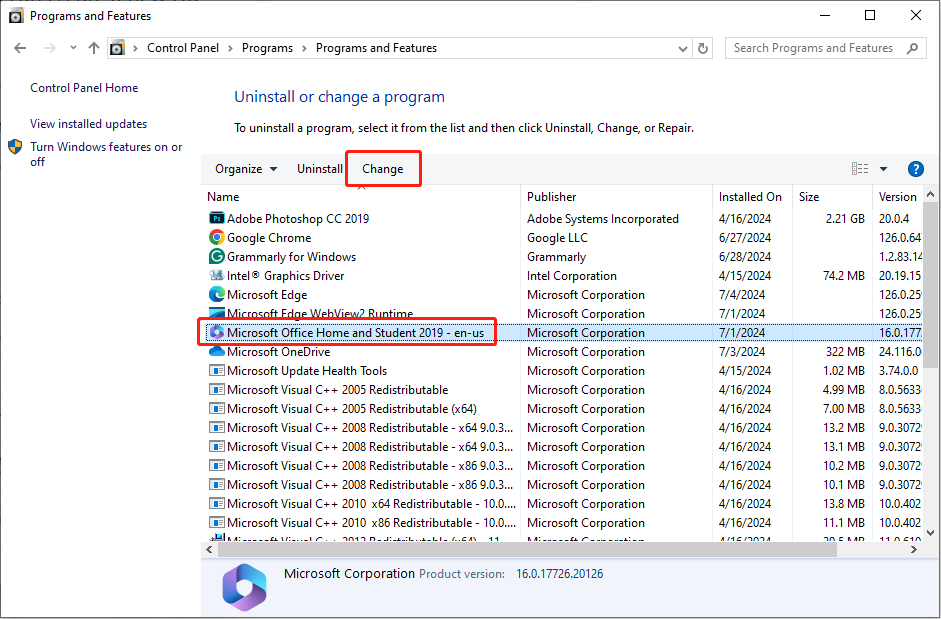Click the Programs and Features breadcrumb
Image resolution: width=941 pixels, height=619 pixels.
point(376,48)
